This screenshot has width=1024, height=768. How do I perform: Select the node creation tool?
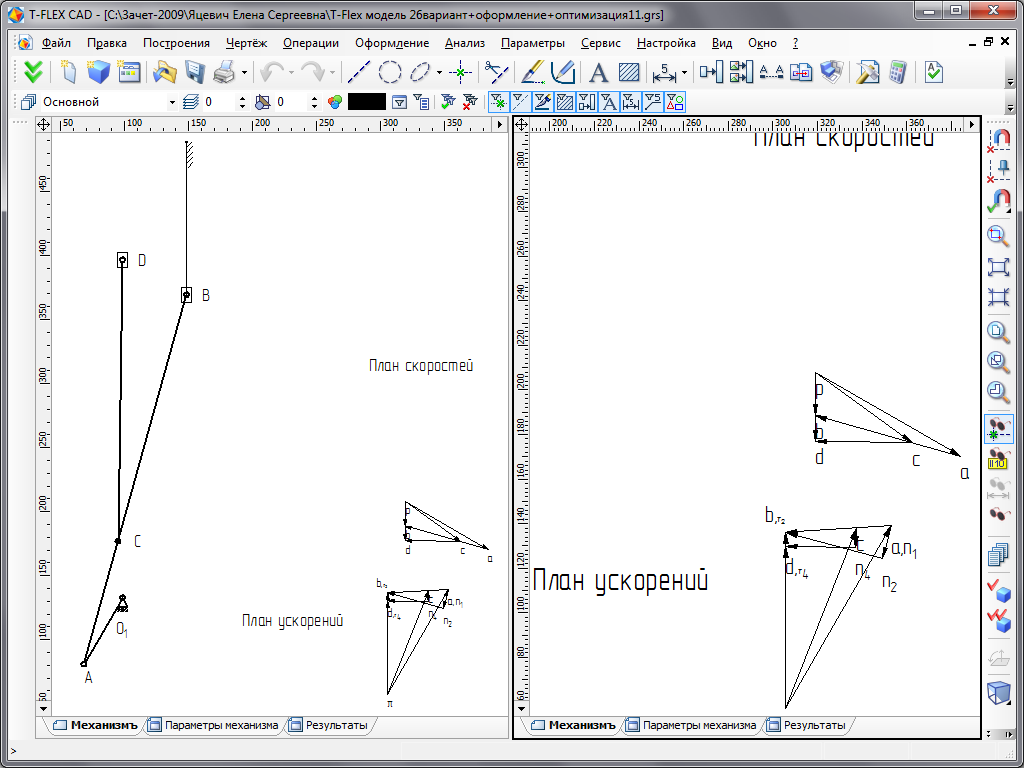pos(461,72)
